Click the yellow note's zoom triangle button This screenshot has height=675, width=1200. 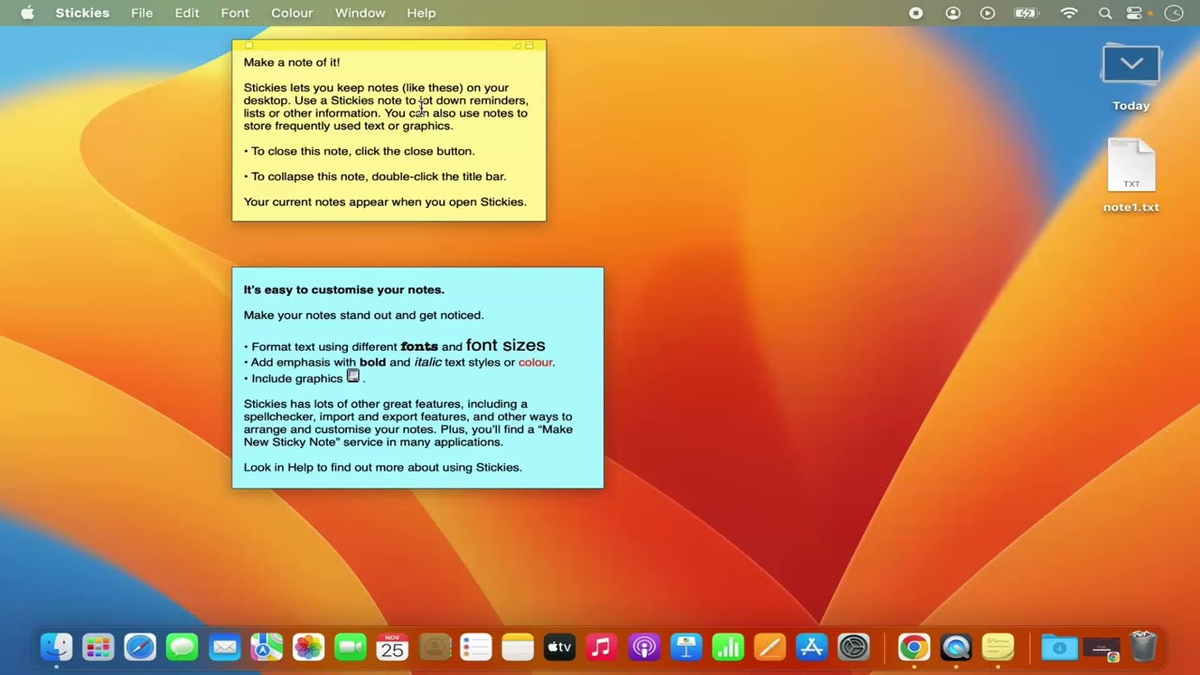click(517, 45)
